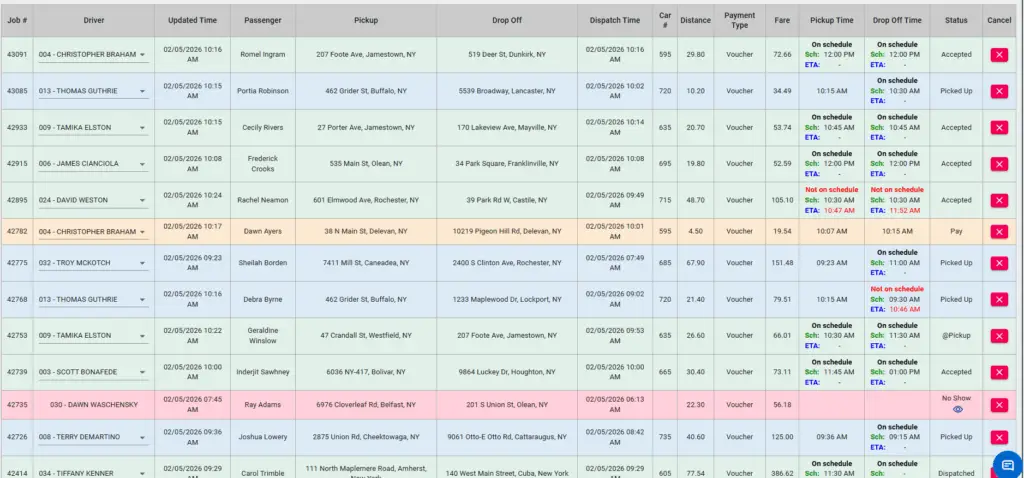This screenshot has width=1024, height=478.
Task: Open the blue chat bubble icon
Action: point(1007,463)
